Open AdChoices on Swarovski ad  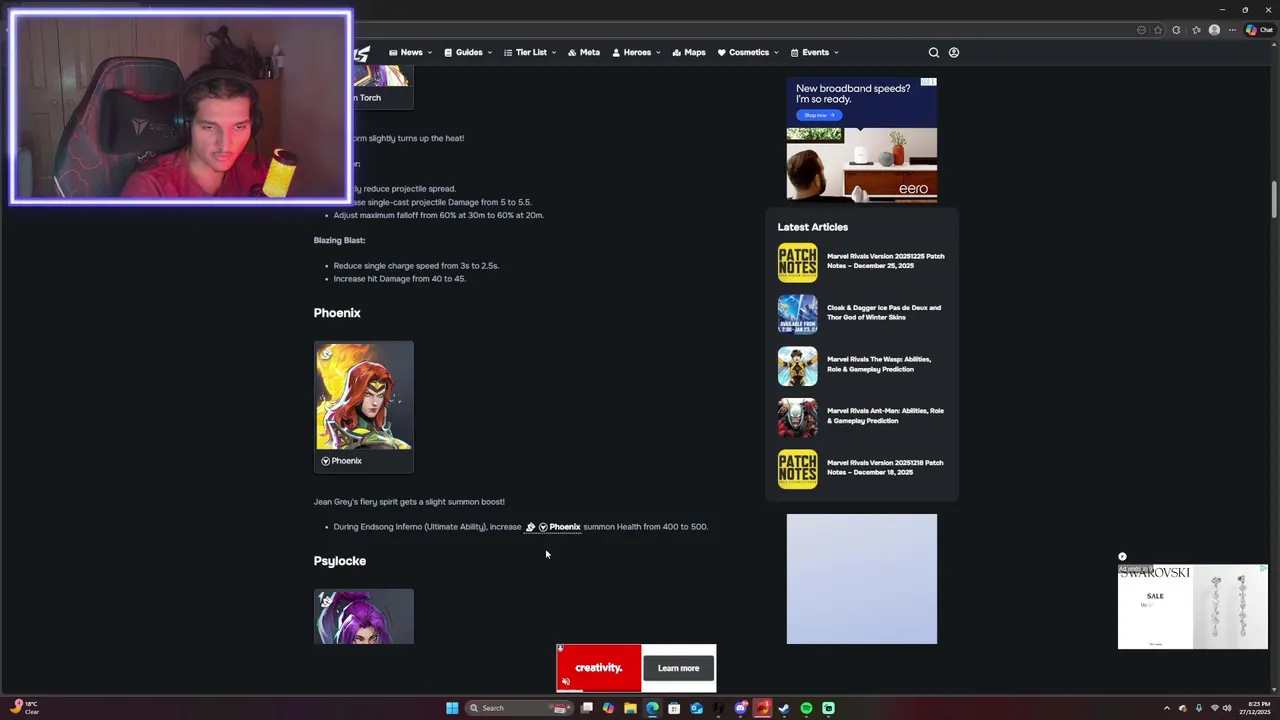click(1263, 569)
